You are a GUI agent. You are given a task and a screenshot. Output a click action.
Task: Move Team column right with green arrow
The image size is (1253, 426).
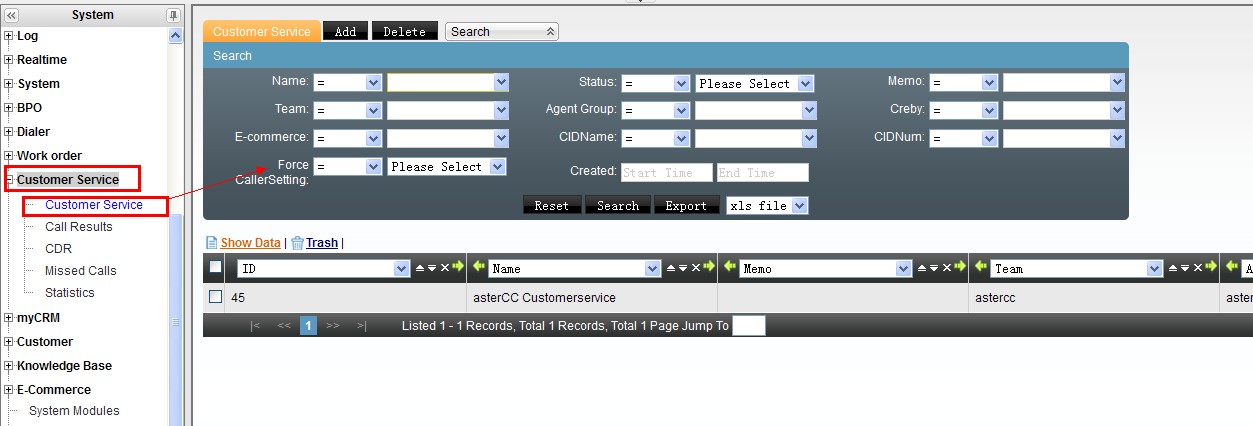click(1210, 268)
